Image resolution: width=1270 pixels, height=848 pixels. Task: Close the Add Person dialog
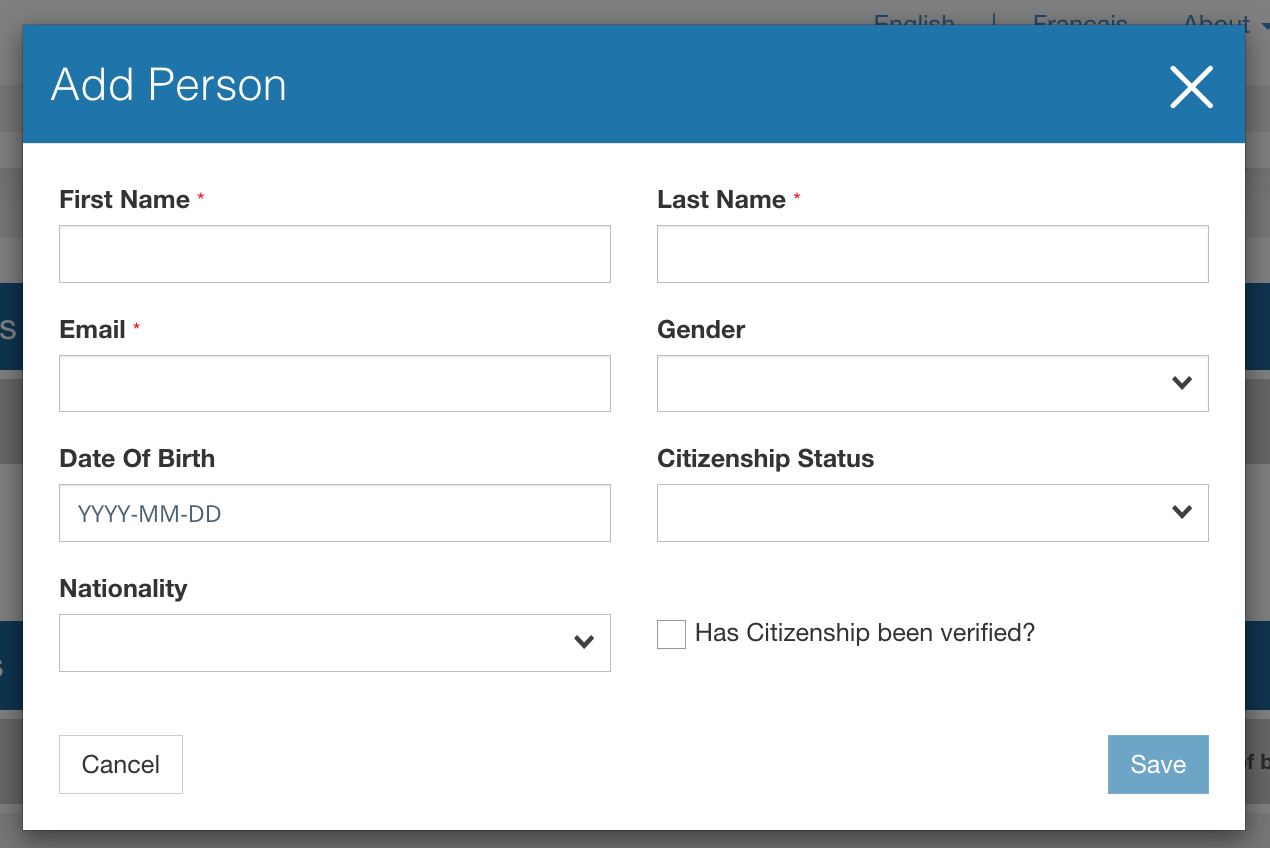1191,87
